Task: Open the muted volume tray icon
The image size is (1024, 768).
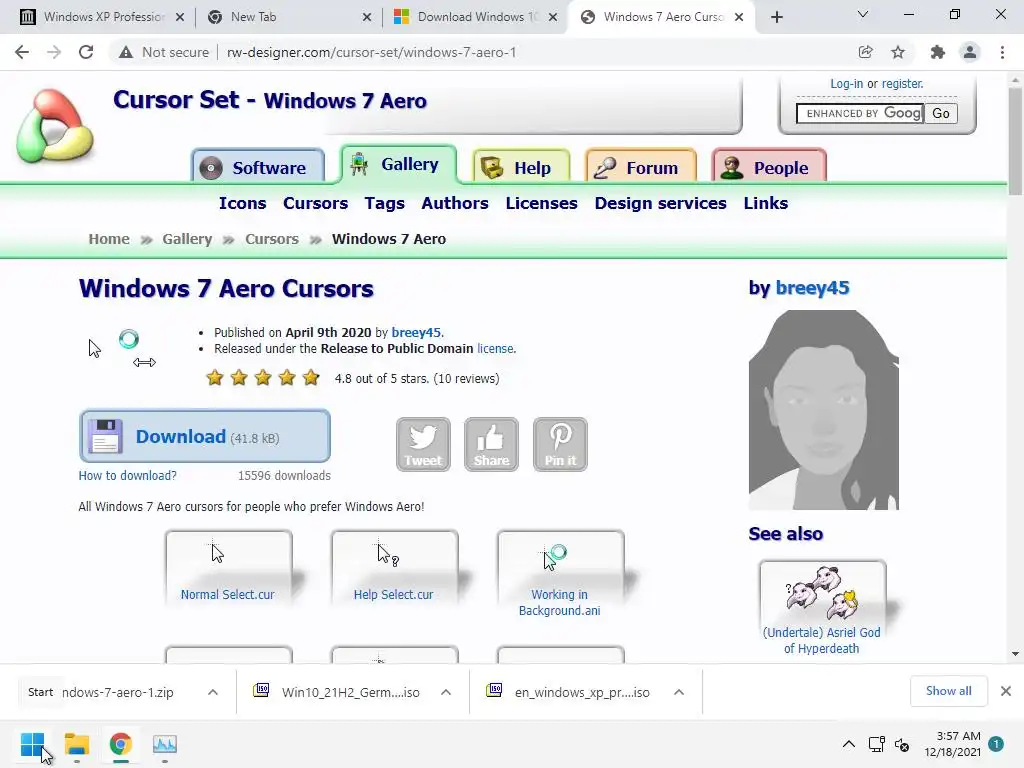Action: click(902, 744)
